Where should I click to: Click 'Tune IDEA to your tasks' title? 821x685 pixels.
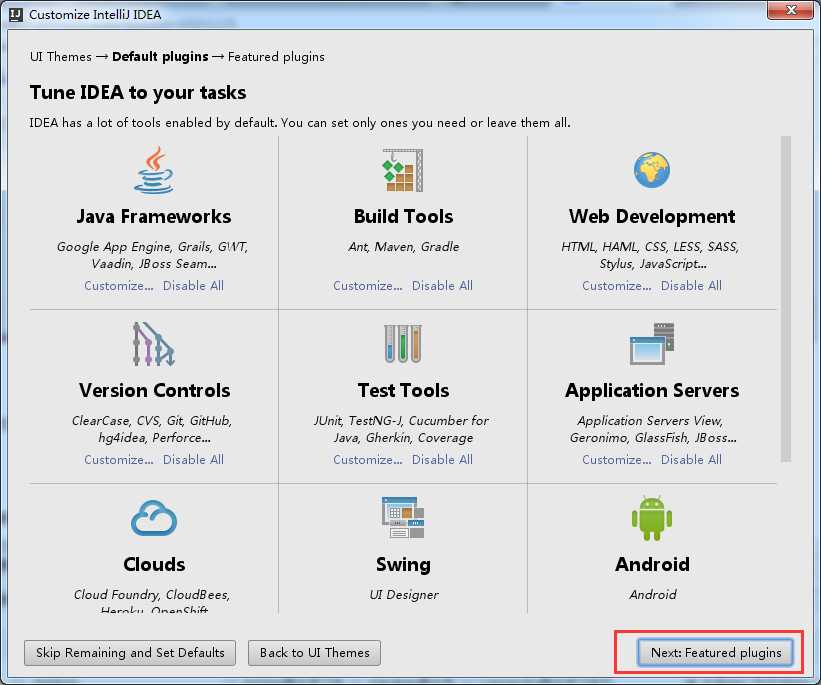[138, 92]
